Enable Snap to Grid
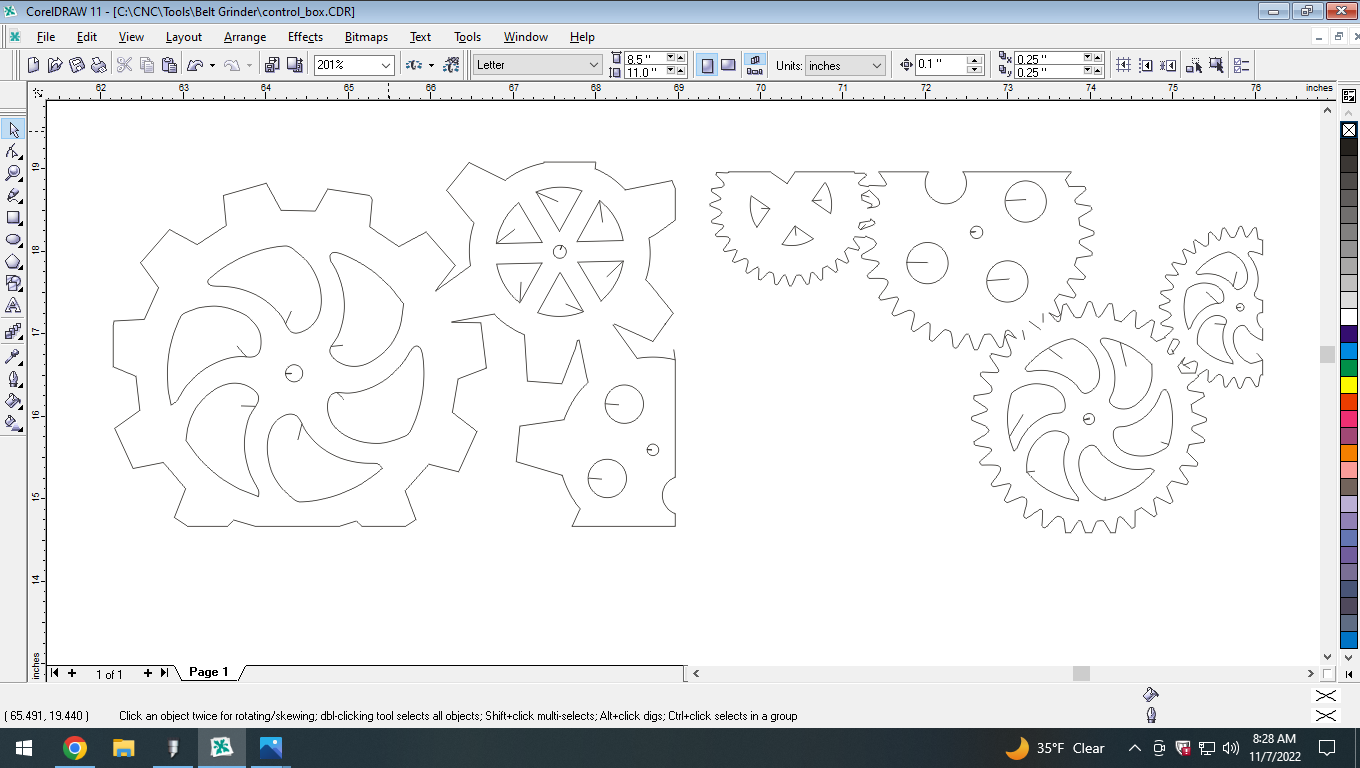This screenshot has height=768, width=1360. [x=1124, y=64]
